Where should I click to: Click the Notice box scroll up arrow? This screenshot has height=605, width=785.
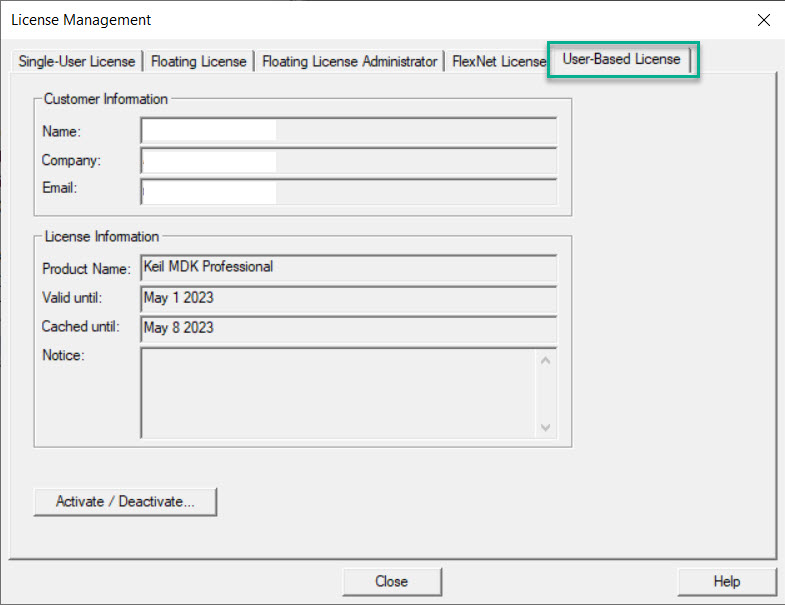546,360
